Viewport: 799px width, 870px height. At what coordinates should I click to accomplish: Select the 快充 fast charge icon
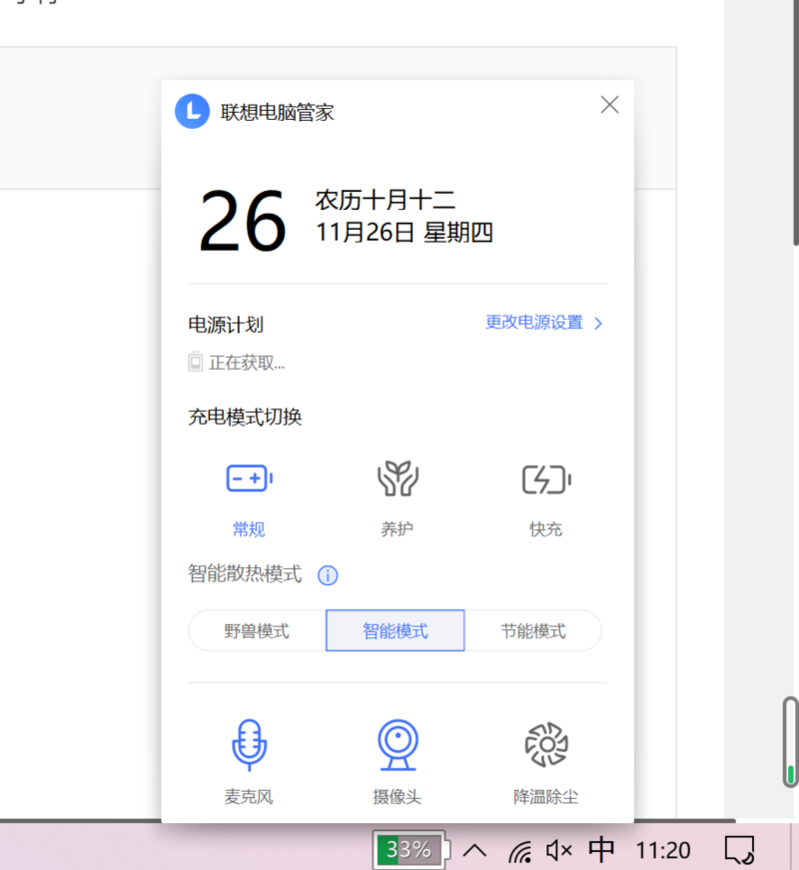[546, 480]
